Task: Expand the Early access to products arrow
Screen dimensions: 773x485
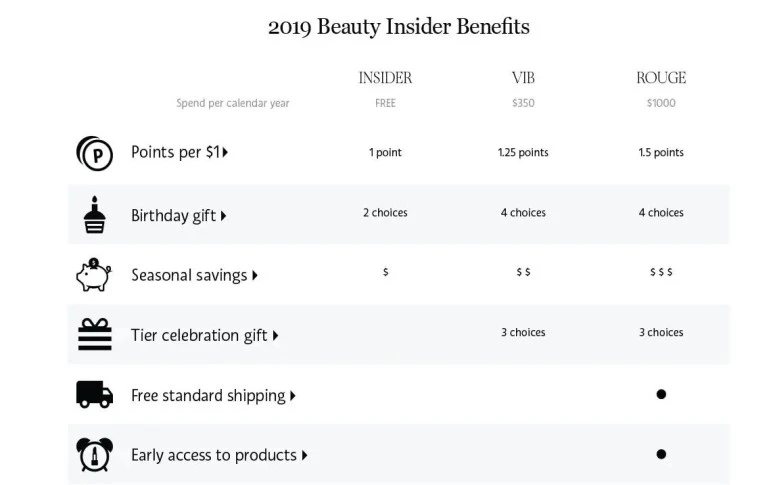Action: pyautogui.click(x=305, y=455)
